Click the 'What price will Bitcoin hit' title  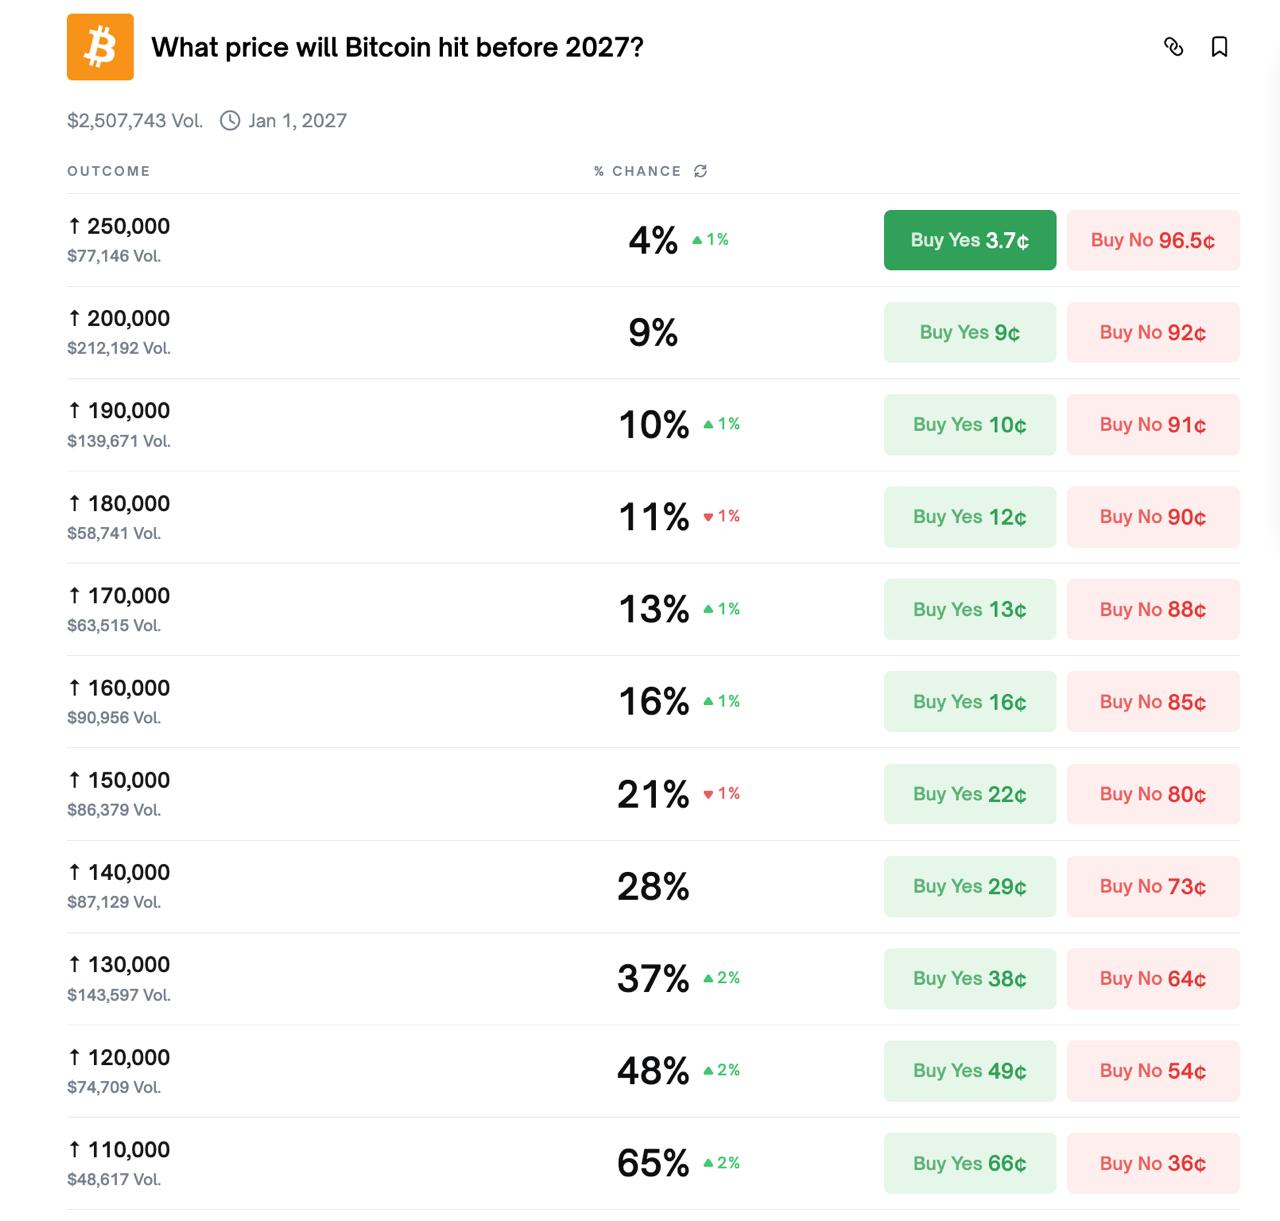tap(397, 47)
